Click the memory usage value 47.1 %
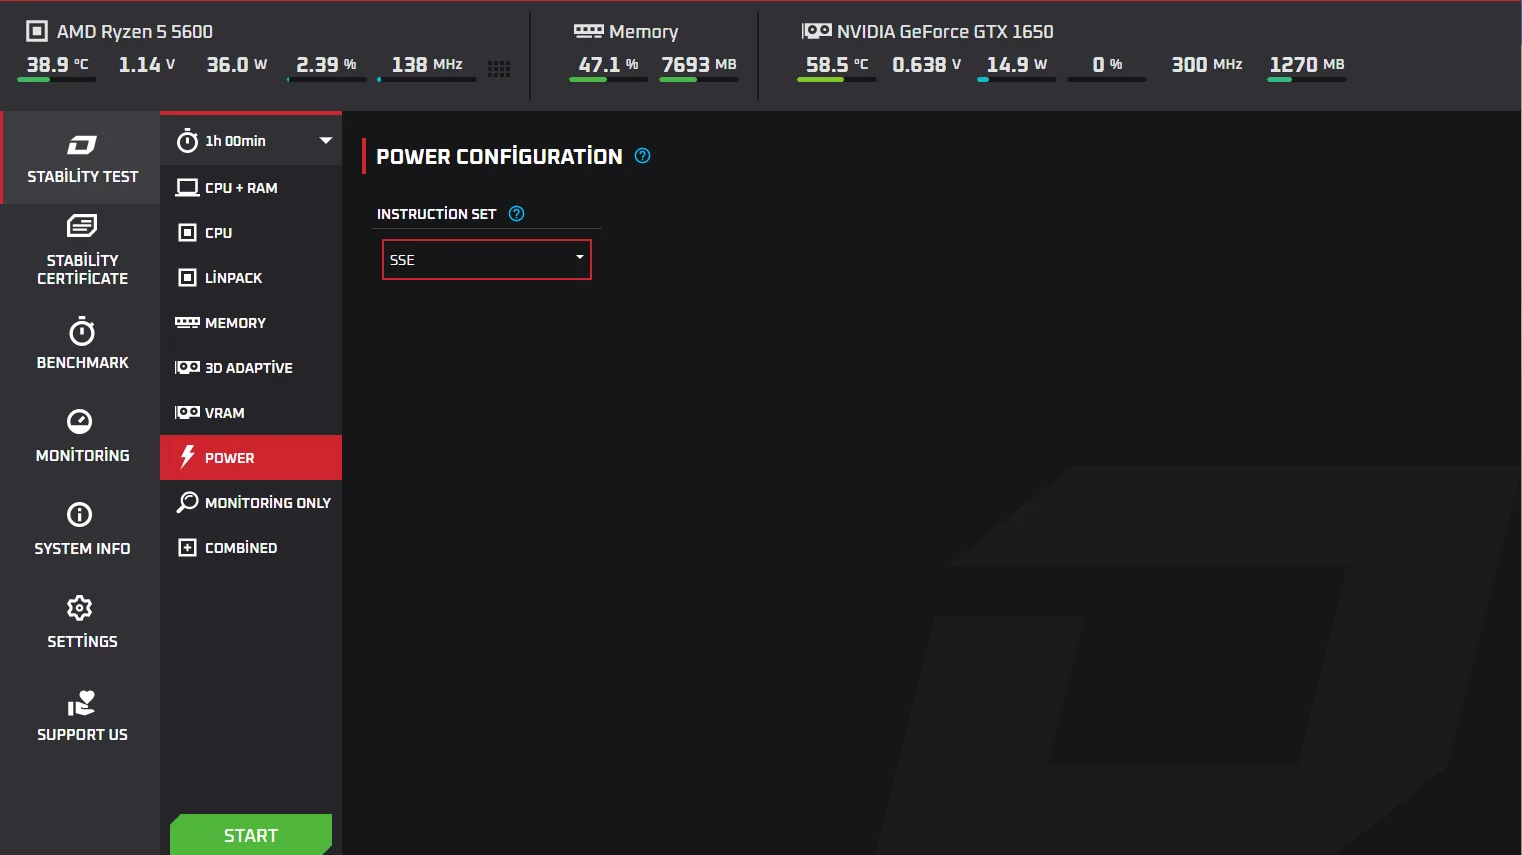The image size is (1522, 855). pyautogui.click(x=608, y=65)
